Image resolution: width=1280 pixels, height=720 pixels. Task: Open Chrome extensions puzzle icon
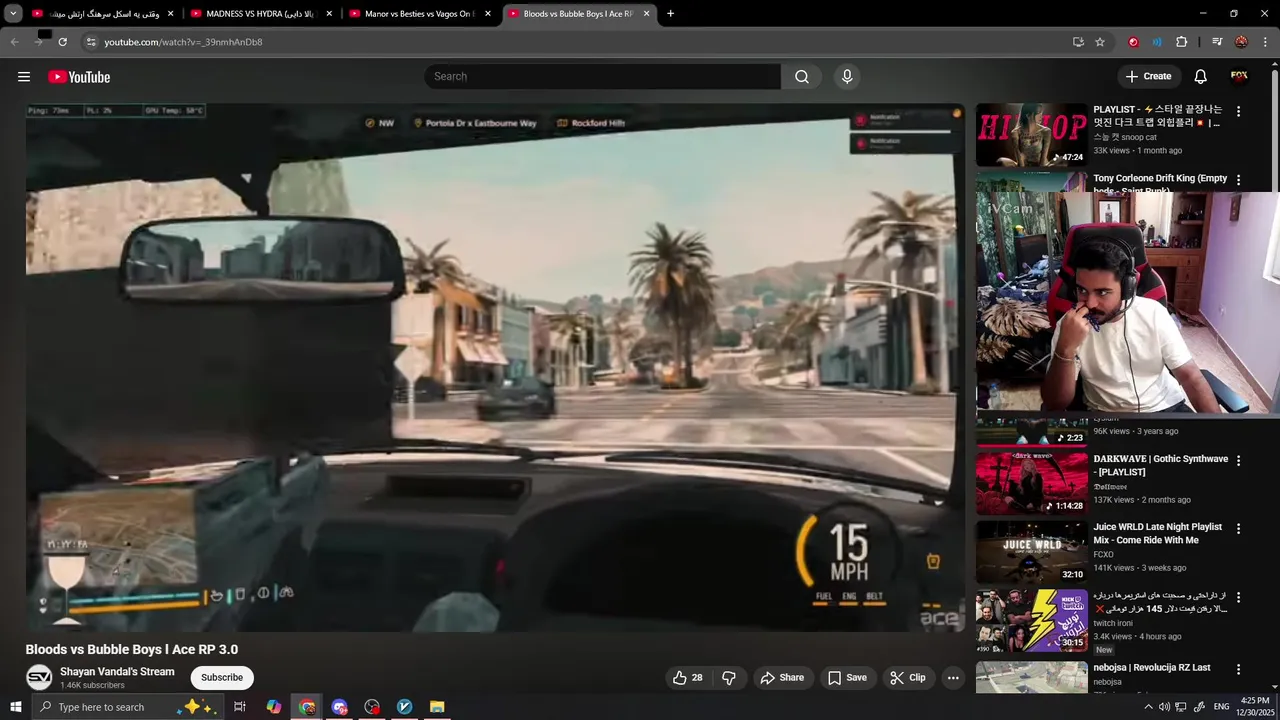(1182, 42)
